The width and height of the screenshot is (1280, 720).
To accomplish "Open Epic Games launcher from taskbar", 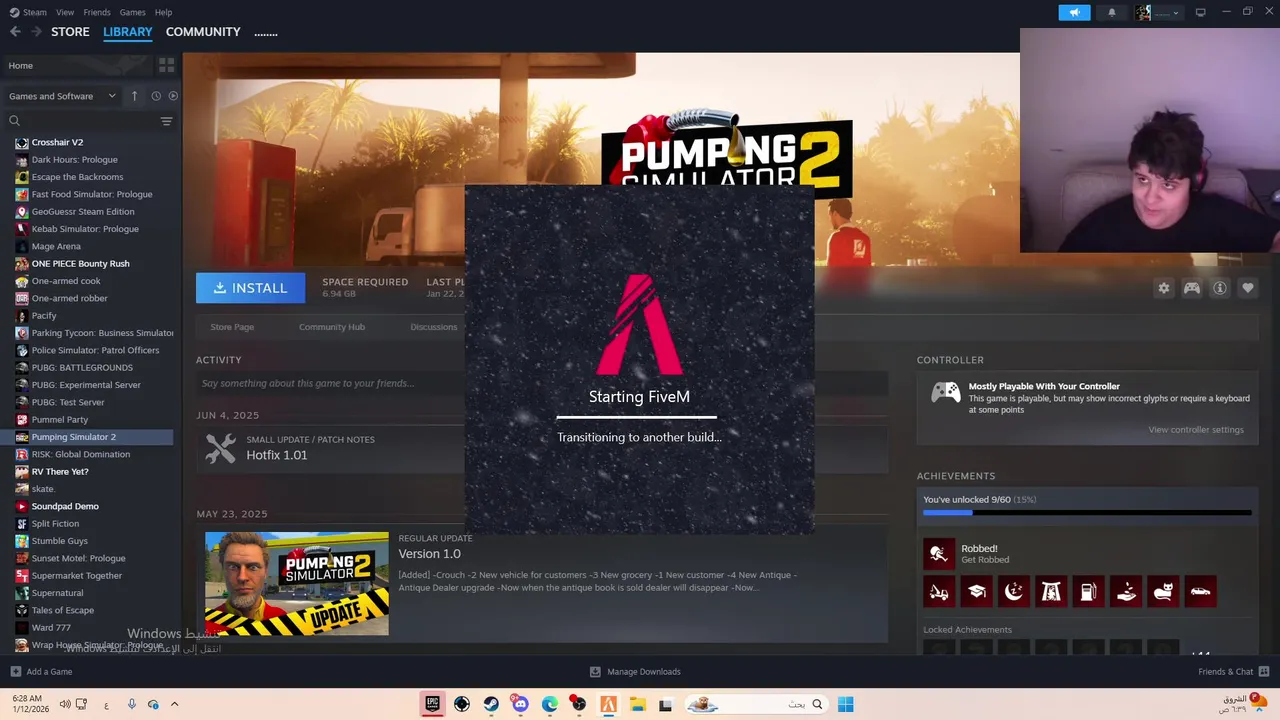I will 433,704.
